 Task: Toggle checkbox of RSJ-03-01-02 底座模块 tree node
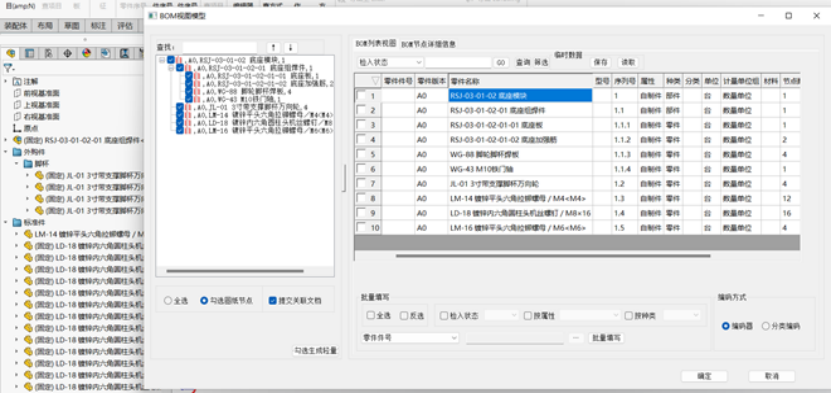tap(171, 60)
